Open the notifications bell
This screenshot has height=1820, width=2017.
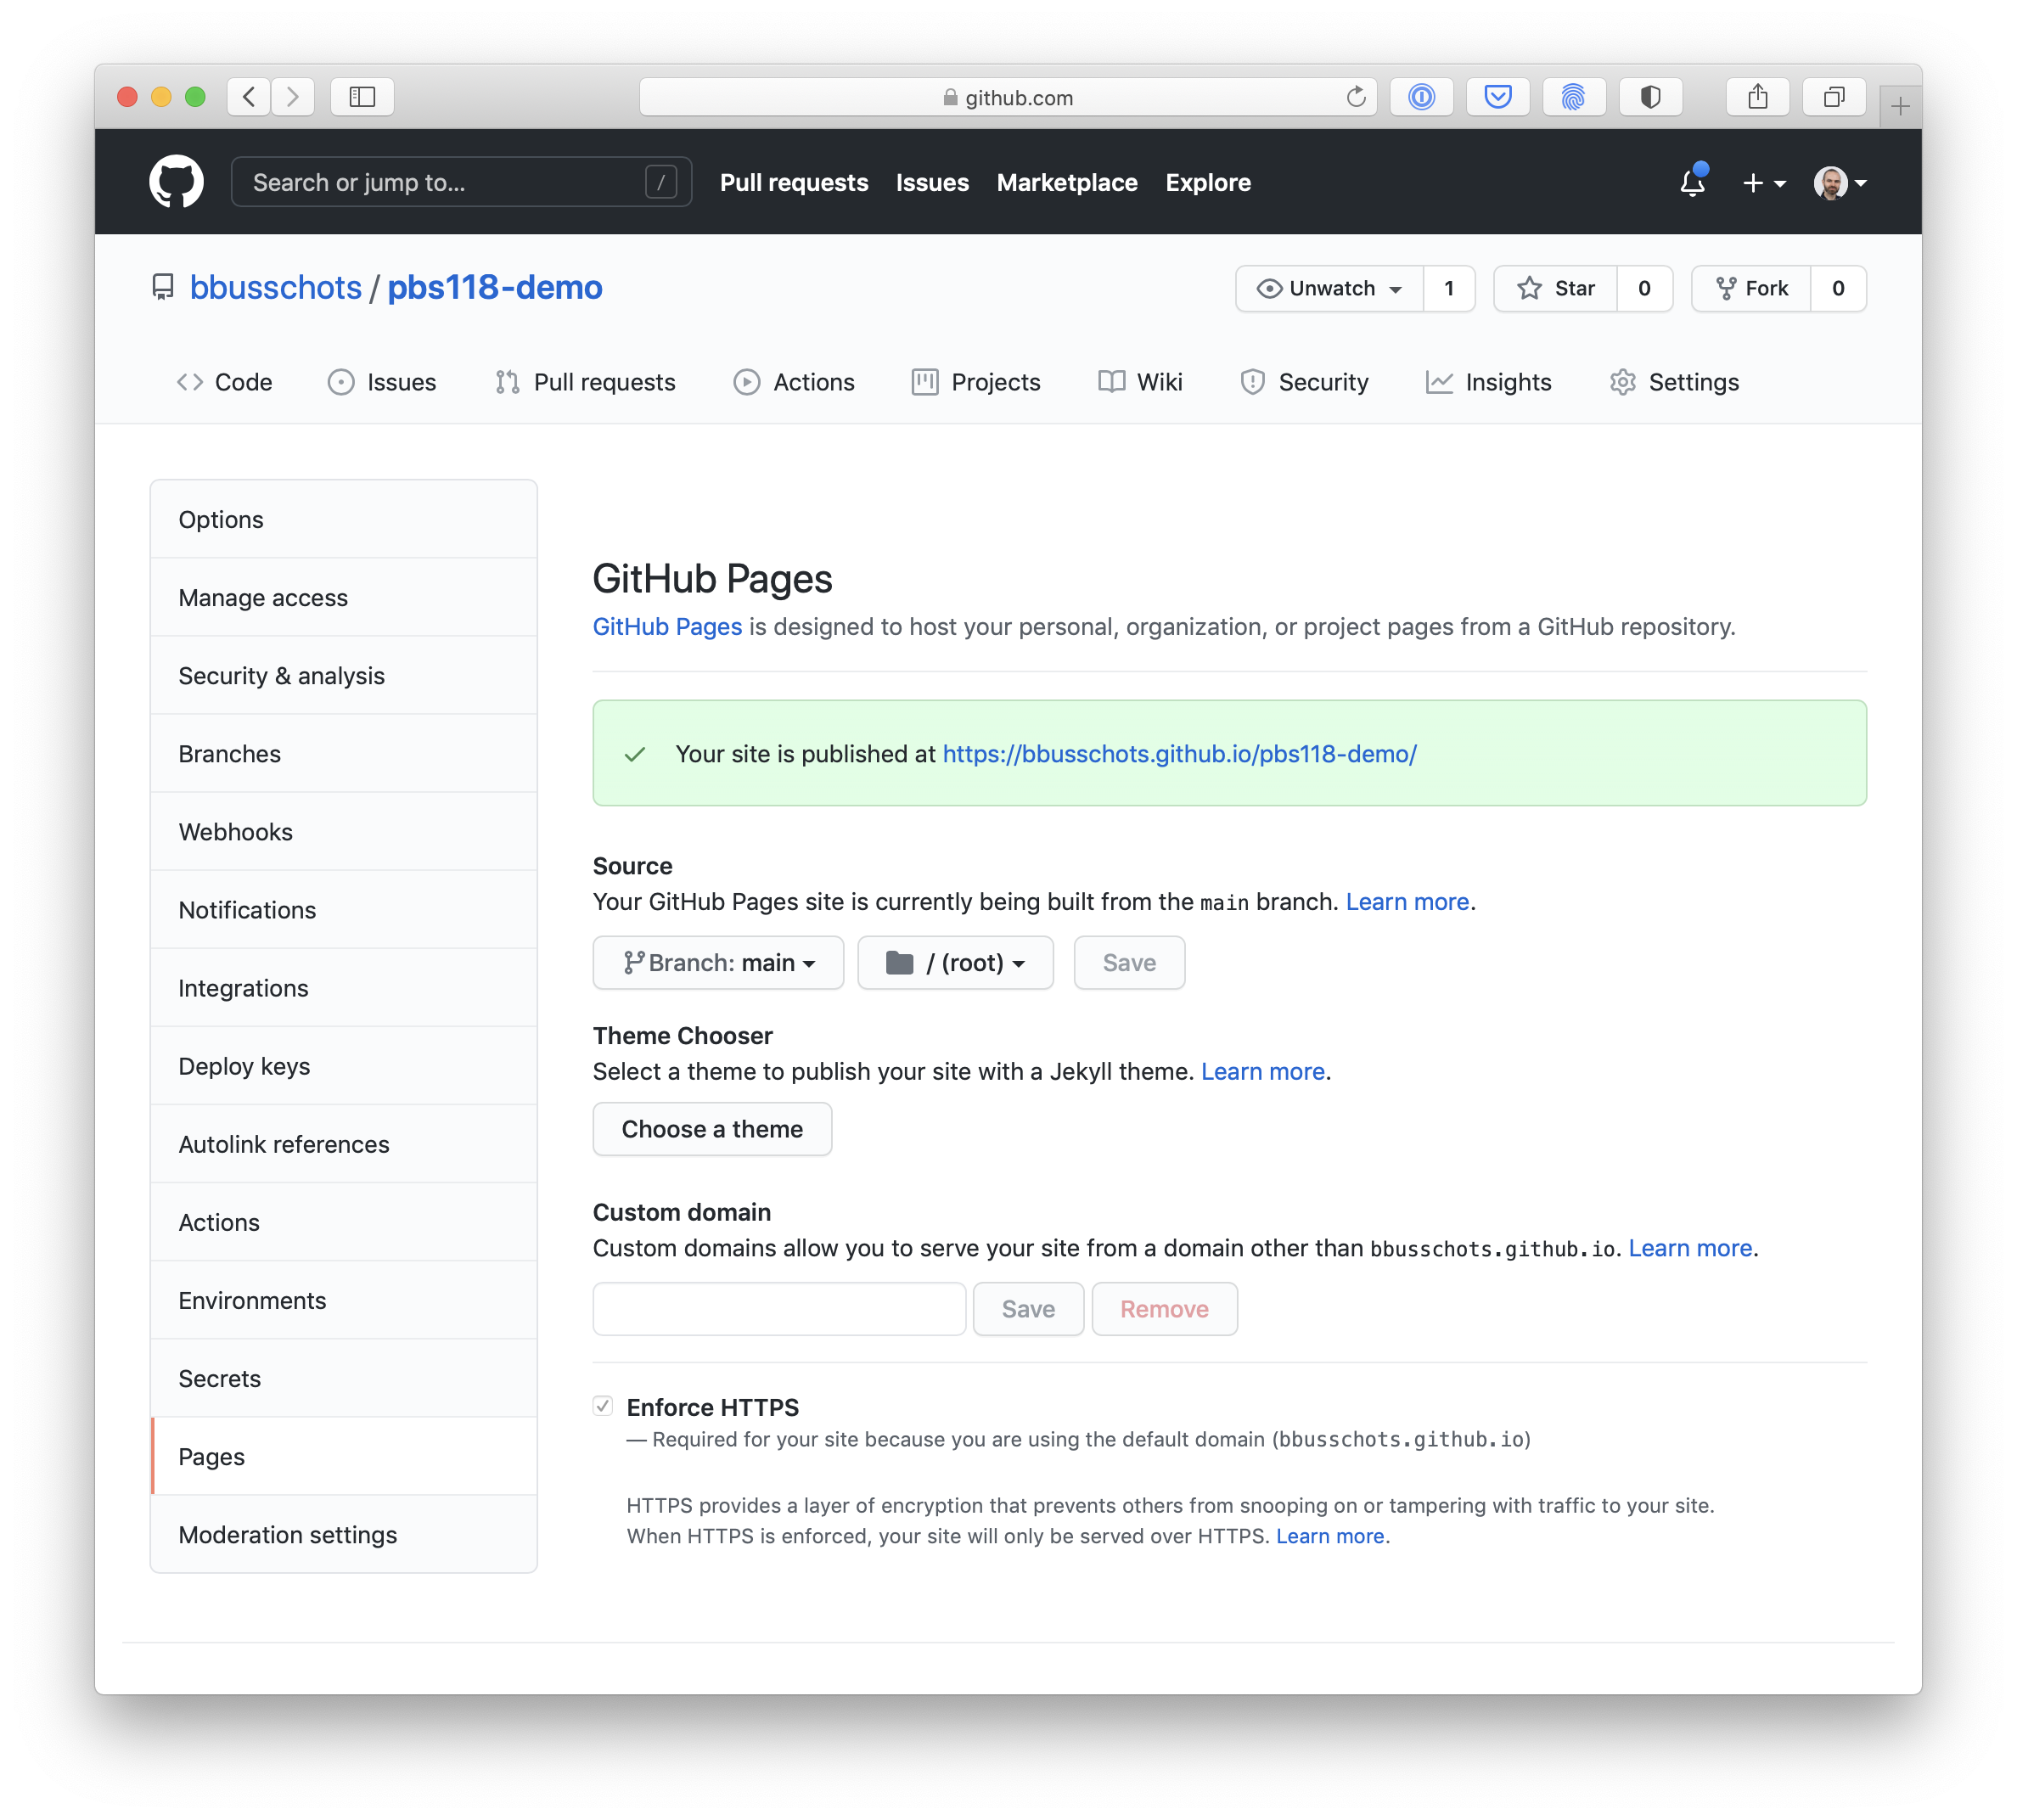pyautogui.click(x=1692, y=182)
